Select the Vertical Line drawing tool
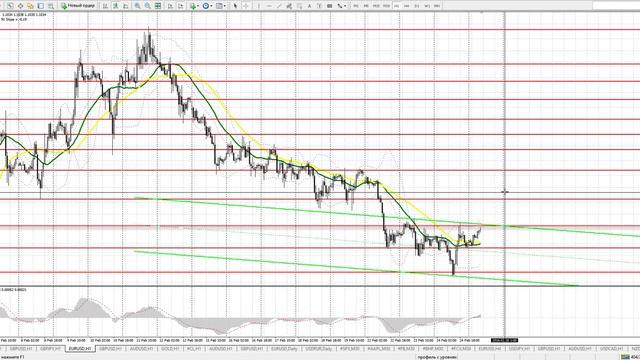 coord(259,6)
